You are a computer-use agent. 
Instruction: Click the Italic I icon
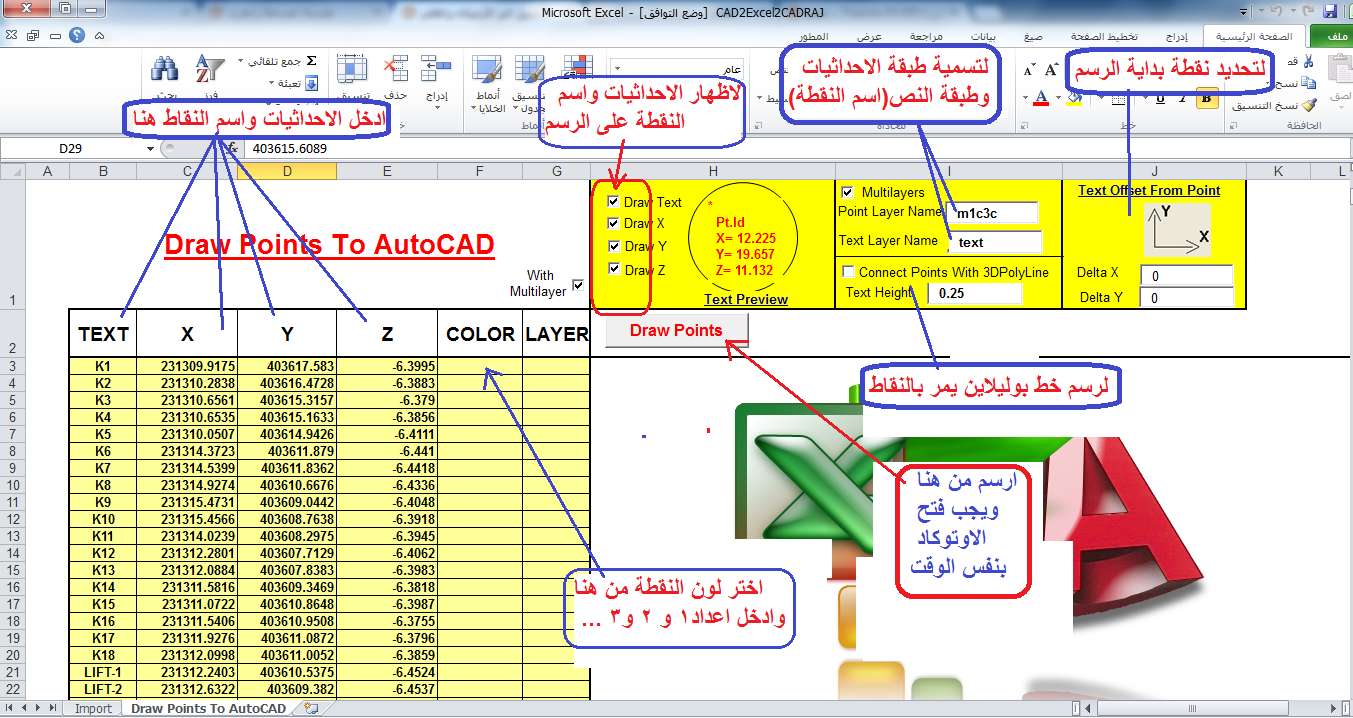coord(1183,98)
